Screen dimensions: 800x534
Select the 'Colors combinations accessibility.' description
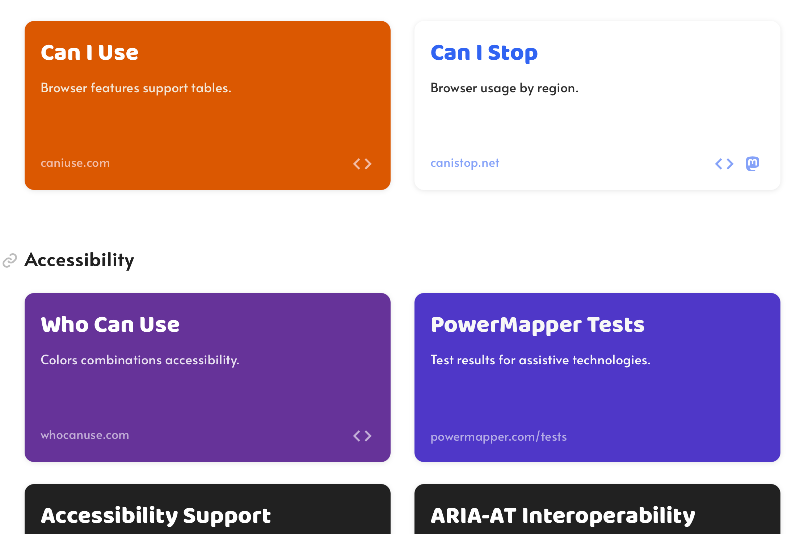point(140,360)
